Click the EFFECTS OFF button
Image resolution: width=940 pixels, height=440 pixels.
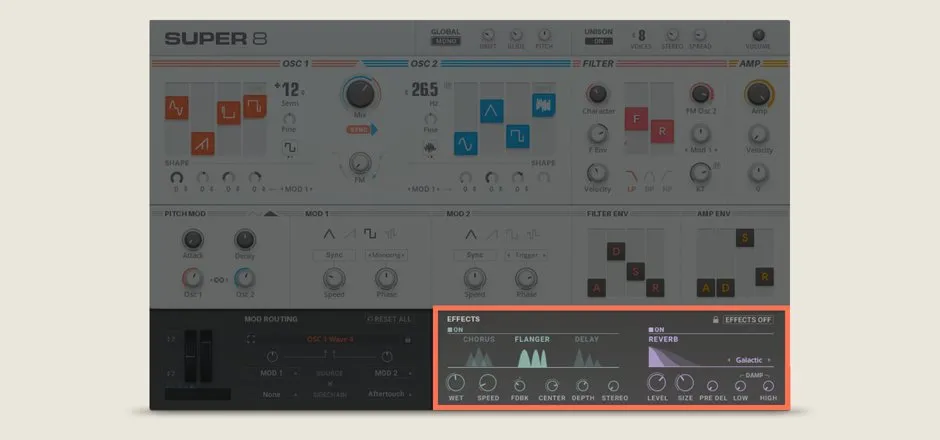pos(748,320)
